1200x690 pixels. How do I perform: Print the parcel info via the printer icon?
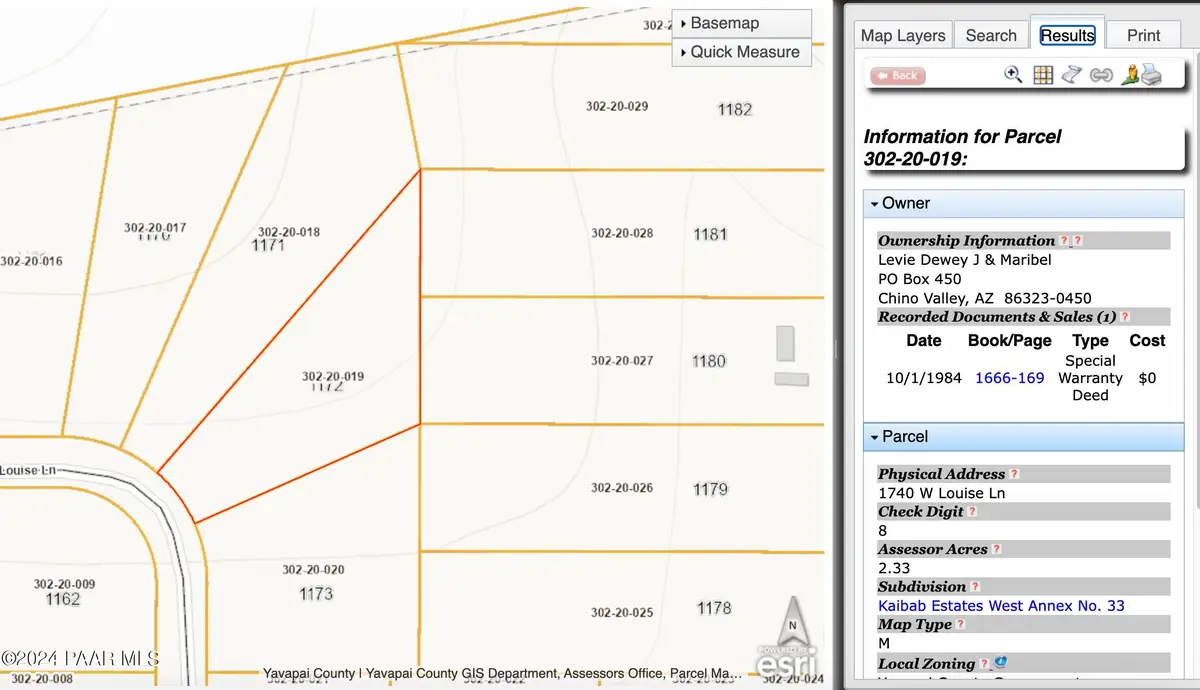click(x=1150, y=74)
